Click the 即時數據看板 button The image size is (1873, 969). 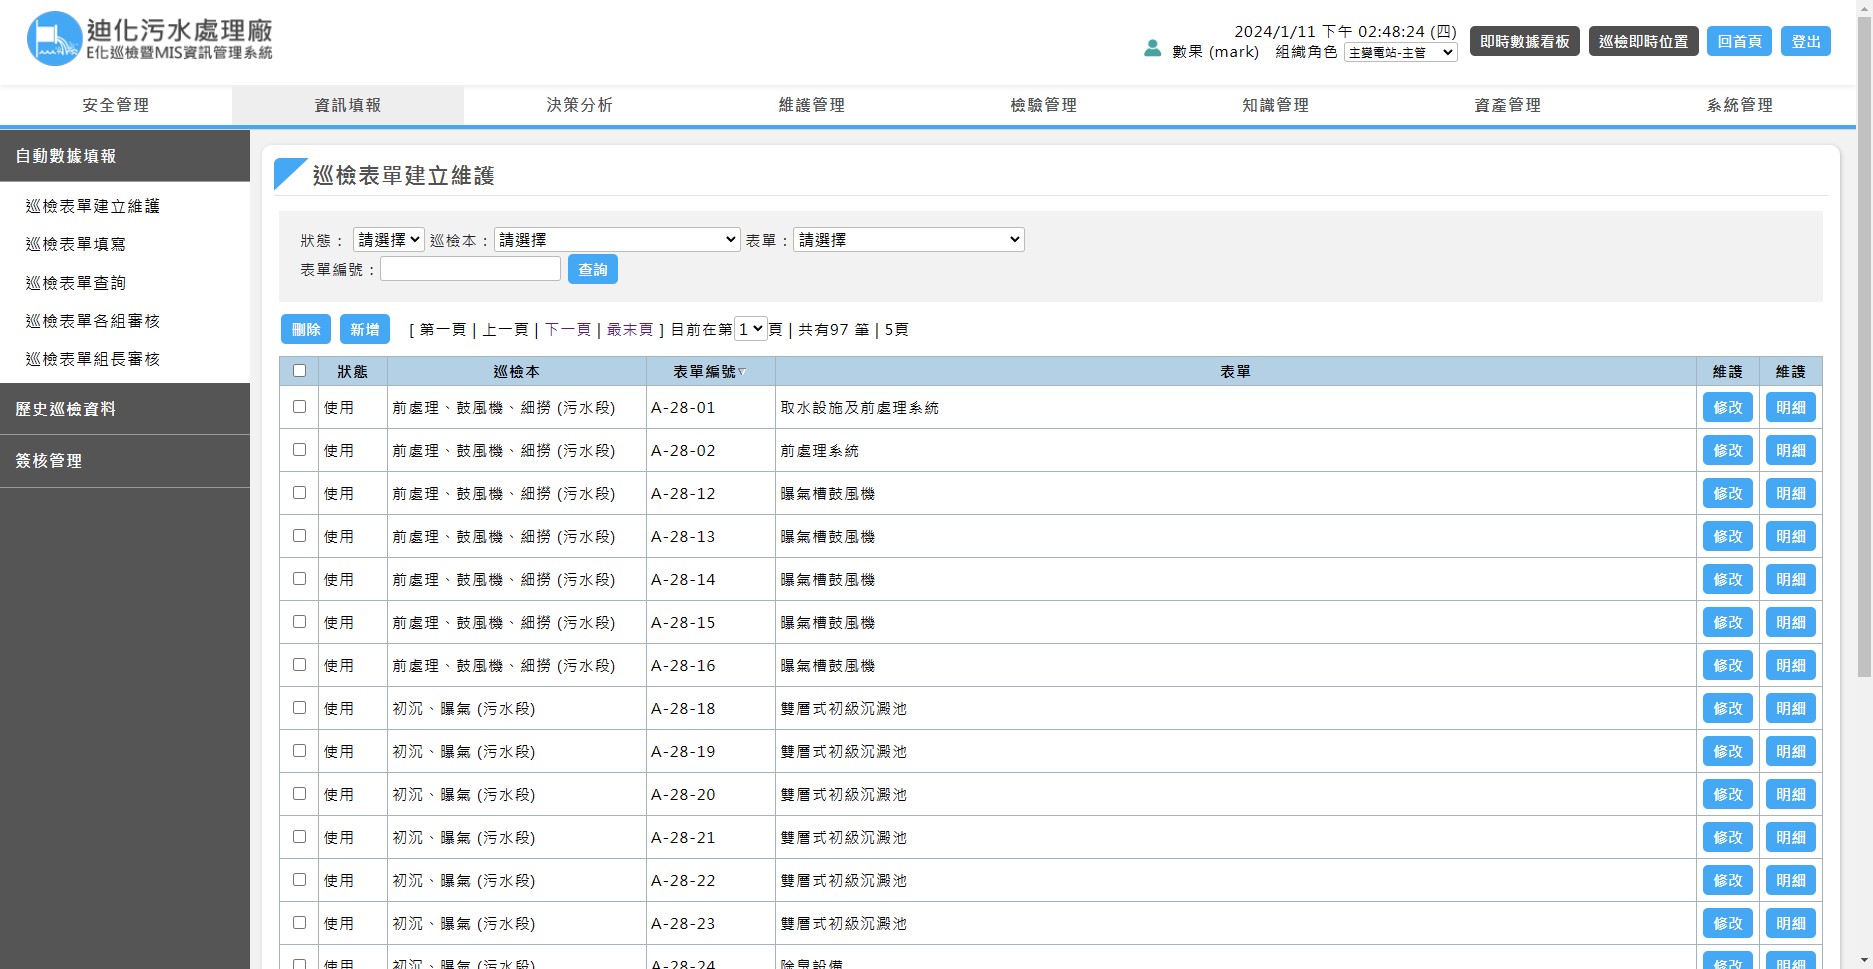pos(1524,41)
